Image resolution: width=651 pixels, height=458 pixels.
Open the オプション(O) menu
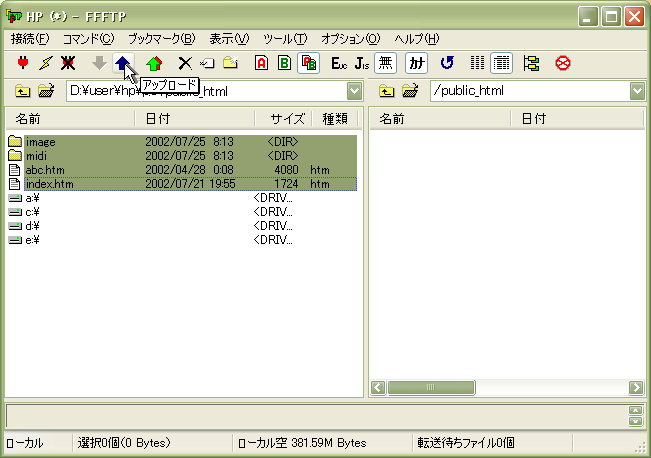click(x=350, y=39)
